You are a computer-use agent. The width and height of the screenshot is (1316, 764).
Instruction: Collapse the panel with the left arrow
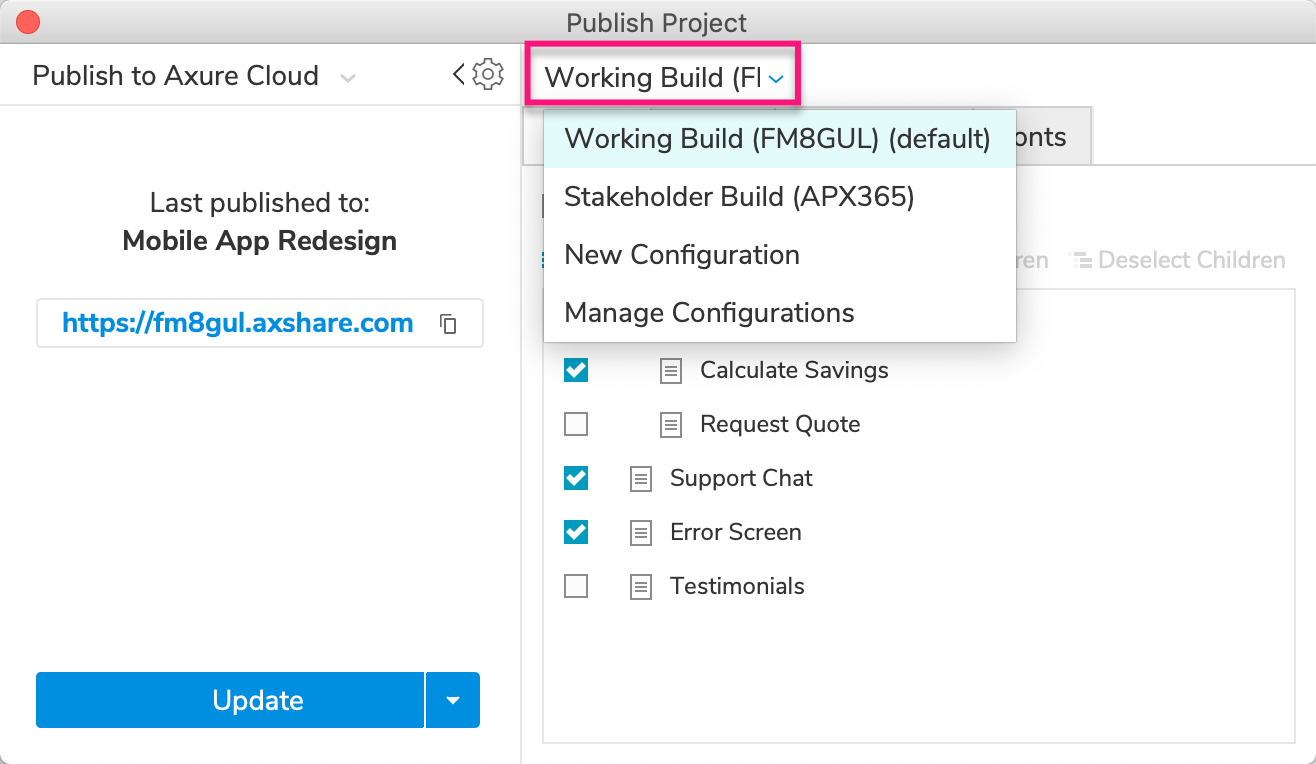[459, 74]
